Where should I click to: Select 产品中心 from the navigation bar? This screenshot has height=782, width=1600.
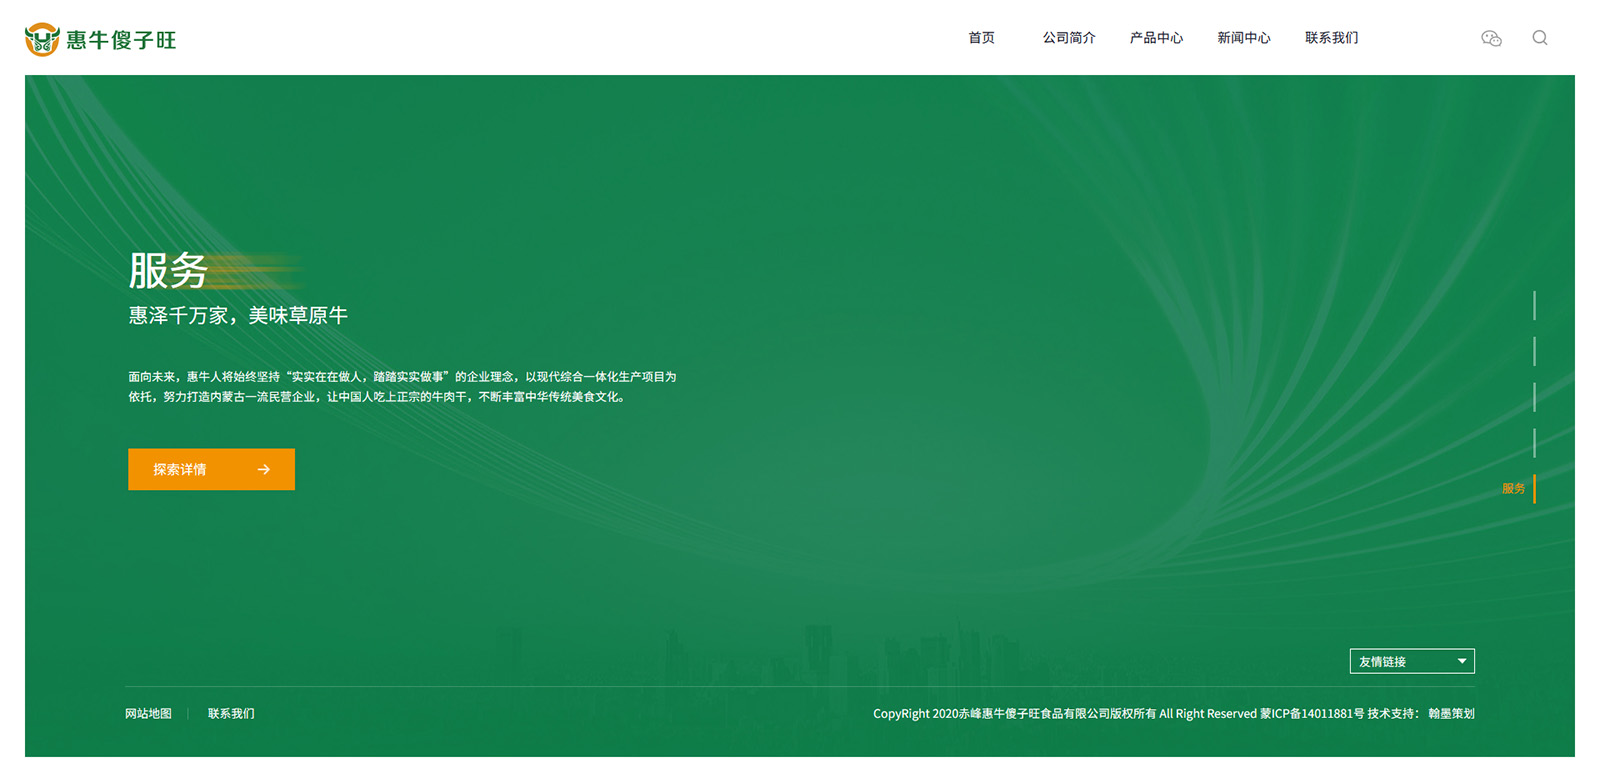tap(1156, 38)
